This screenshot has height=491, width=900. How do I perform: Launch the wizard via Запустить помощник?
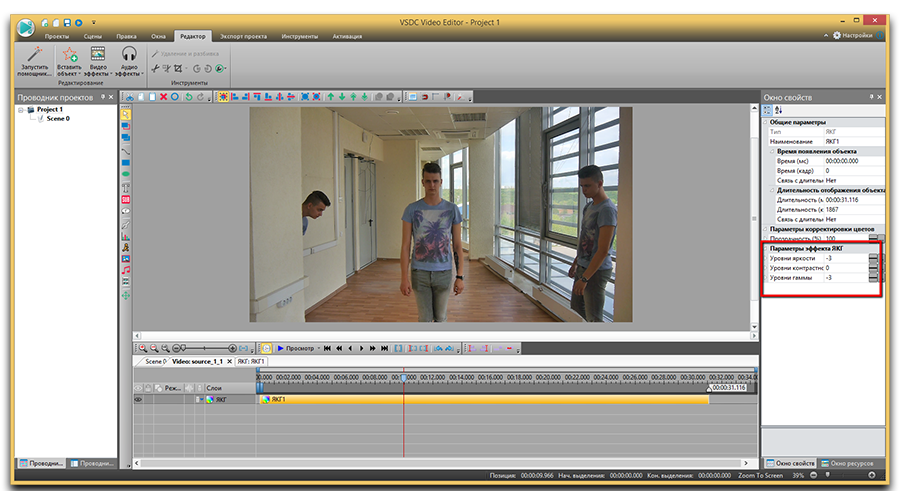(34, 61)
